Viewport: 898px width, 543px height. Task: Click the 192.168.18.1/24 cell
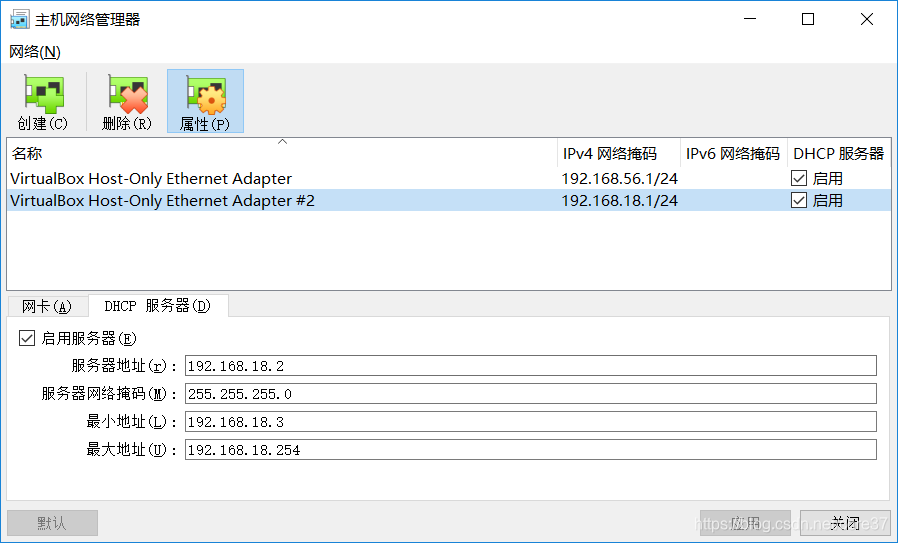(x=620, y=200)
